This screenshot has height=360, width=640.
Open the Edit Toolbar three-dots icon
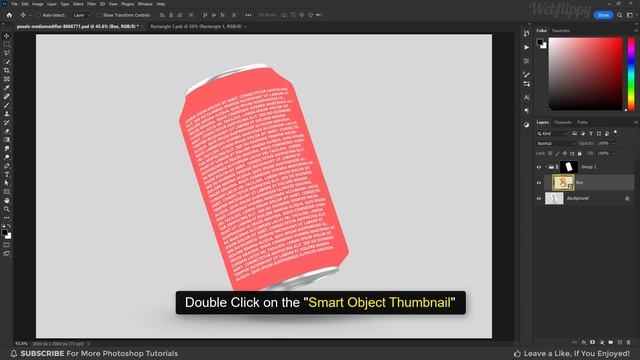pyautogui.click(x=7, y=218)
